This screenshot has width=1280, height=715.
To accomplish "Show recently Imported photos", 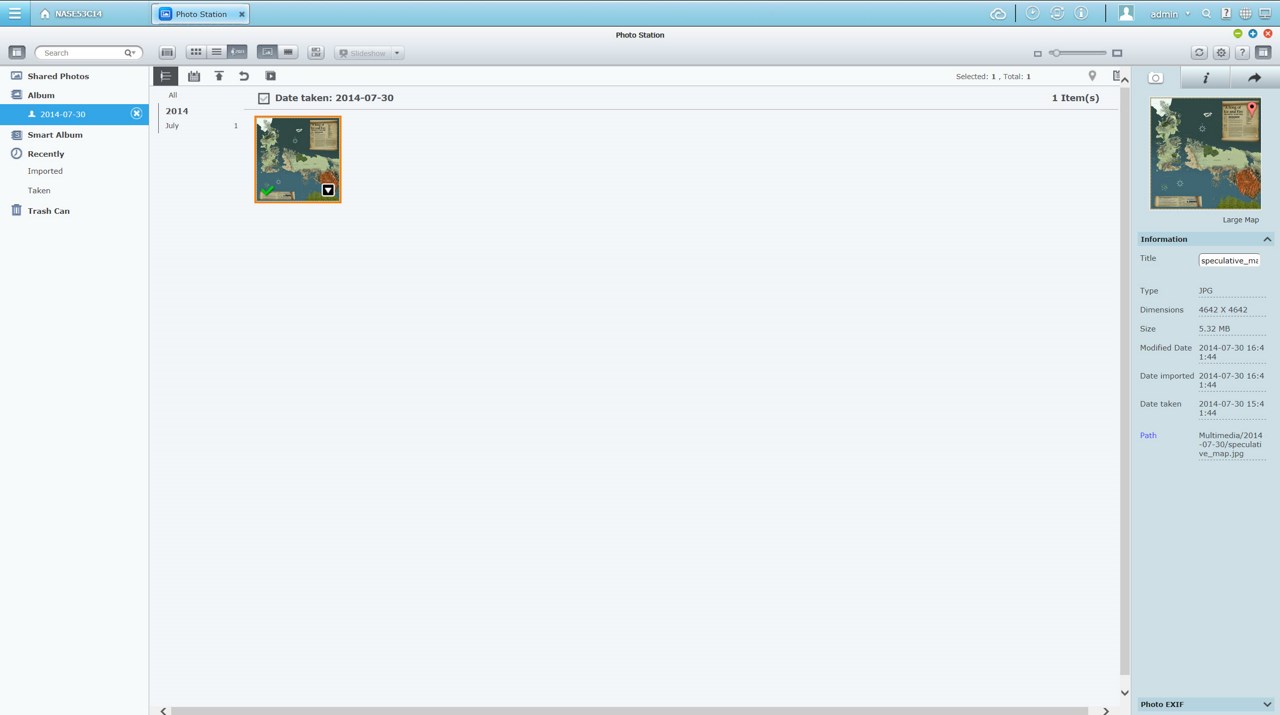I will coord(45,171).
